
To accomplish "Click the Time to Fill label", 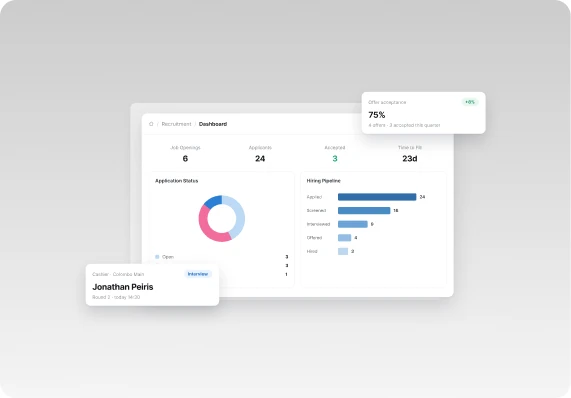I will (x=410, y=147).
